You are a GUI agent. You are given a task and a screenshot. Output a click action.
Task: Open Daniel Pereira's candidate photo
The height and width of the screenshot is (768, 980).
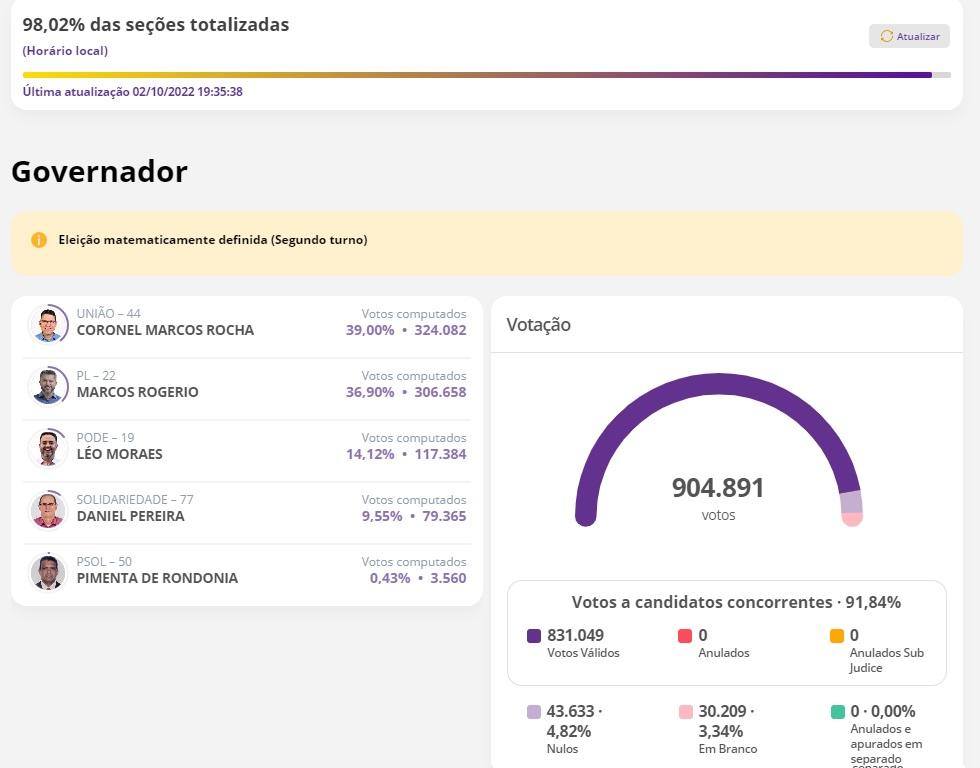48,510
